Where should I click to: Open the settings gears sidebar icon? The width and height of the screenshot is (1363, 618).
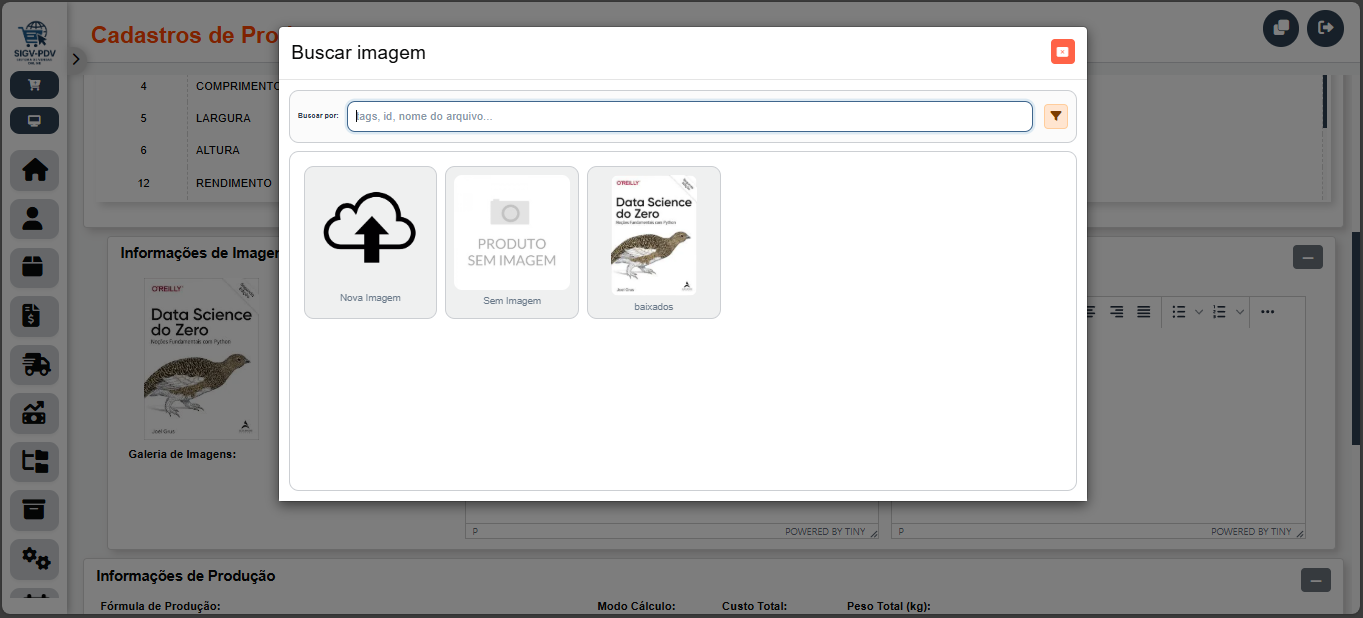coord(35,558)
